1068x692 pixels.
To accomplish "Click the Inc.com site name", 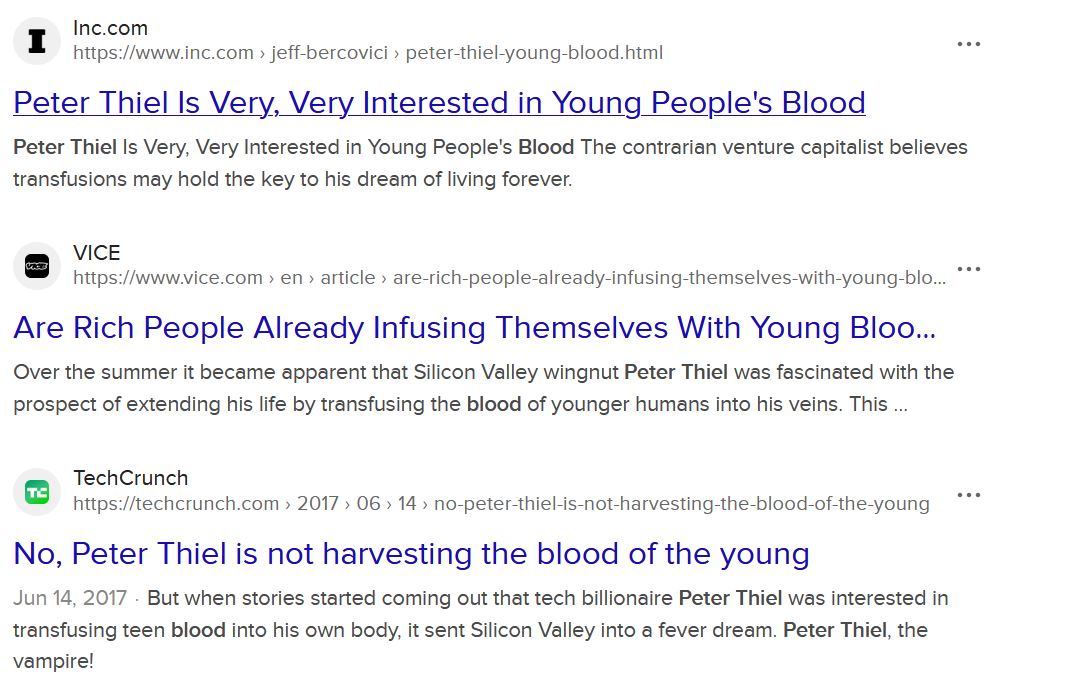I will tap(110, 28).
